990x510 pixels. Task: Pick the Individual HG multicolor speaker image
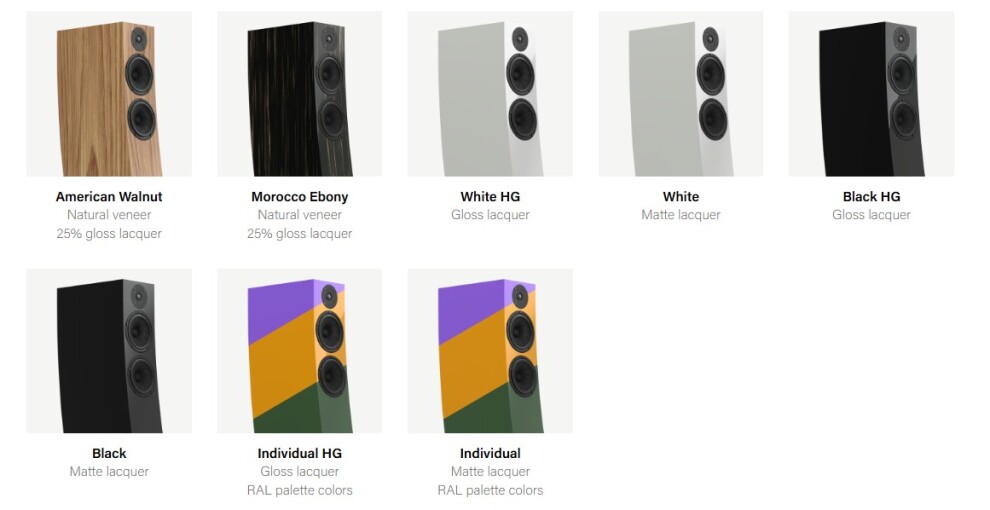point(299,351)
